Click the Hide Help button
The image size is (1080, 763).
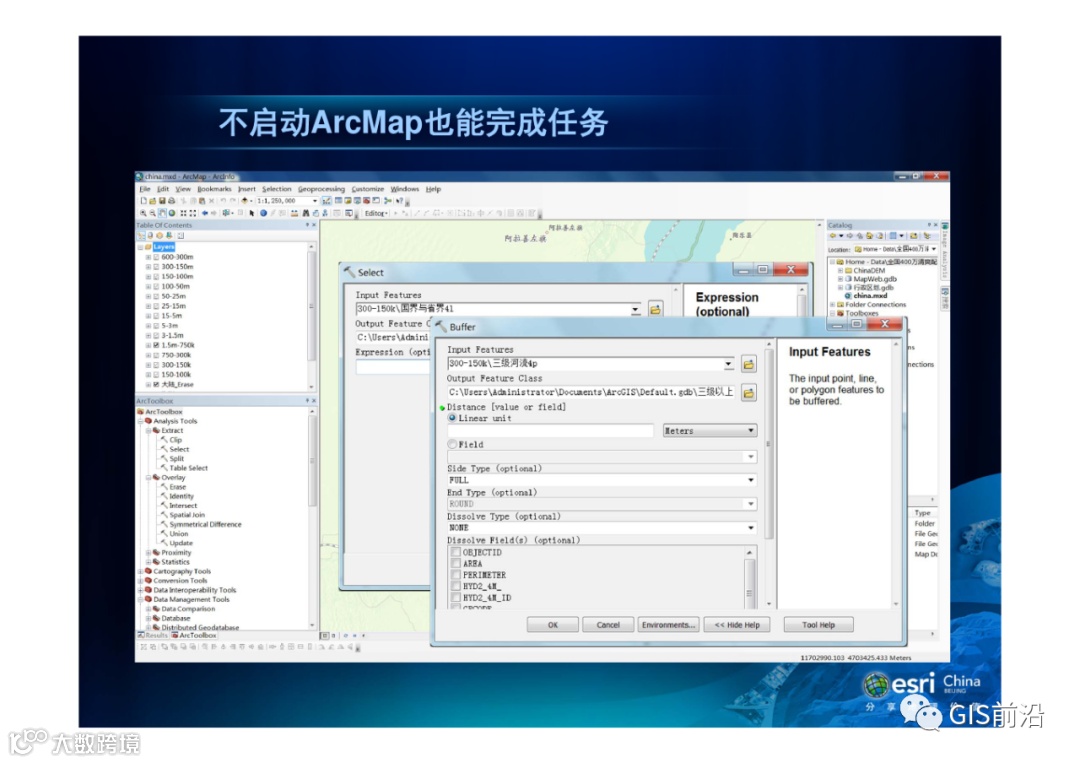tap(737, 625)
